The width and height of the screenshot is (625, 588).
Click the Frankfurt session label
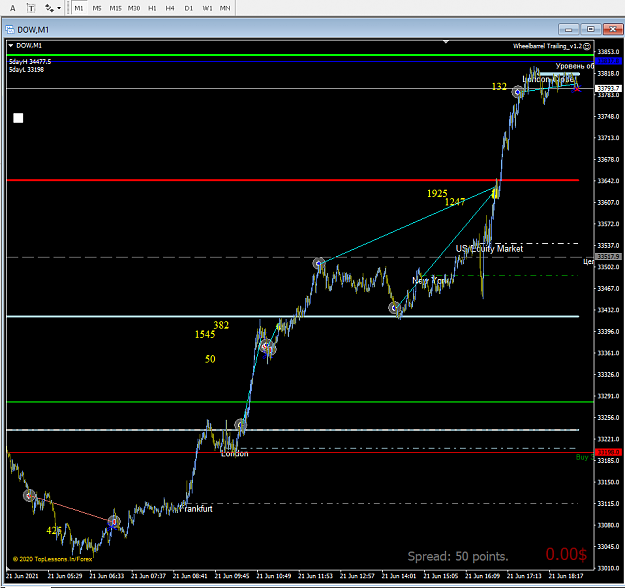point(198,509)
